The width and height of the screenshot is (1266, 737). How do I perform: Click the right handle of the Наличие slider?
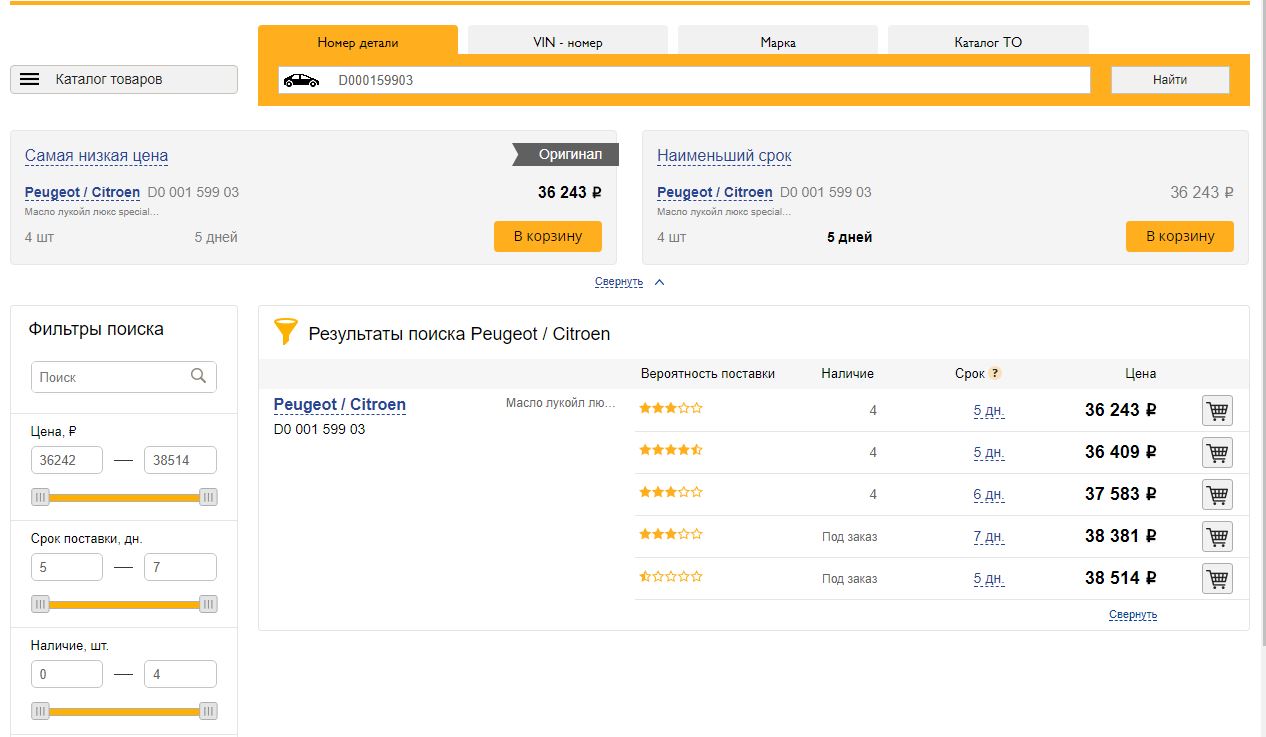208,711
